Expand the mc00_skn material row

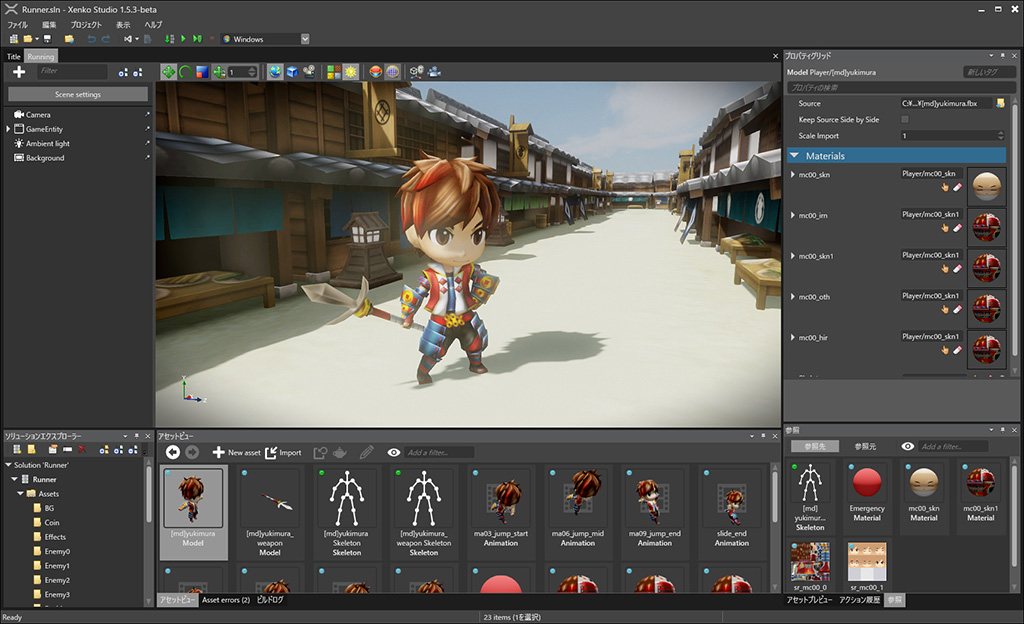[793, 175]
